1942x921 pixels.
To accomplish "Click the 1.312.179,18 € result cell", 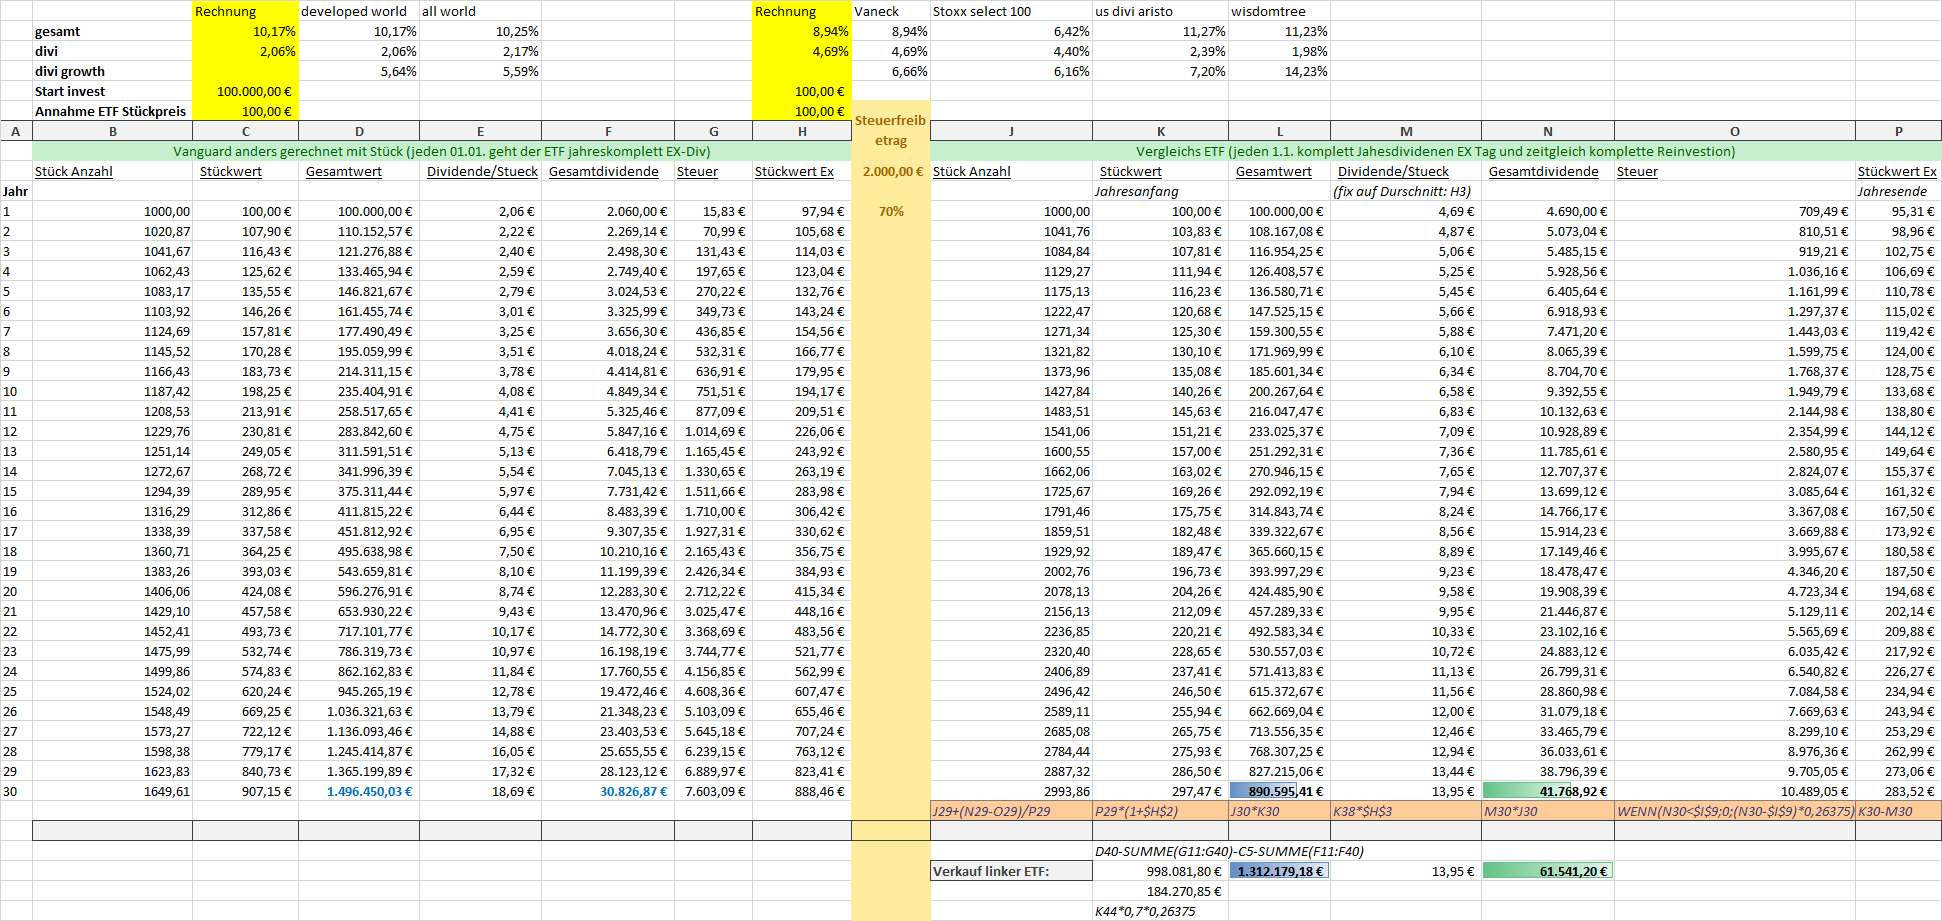I will coord(1279,871).
